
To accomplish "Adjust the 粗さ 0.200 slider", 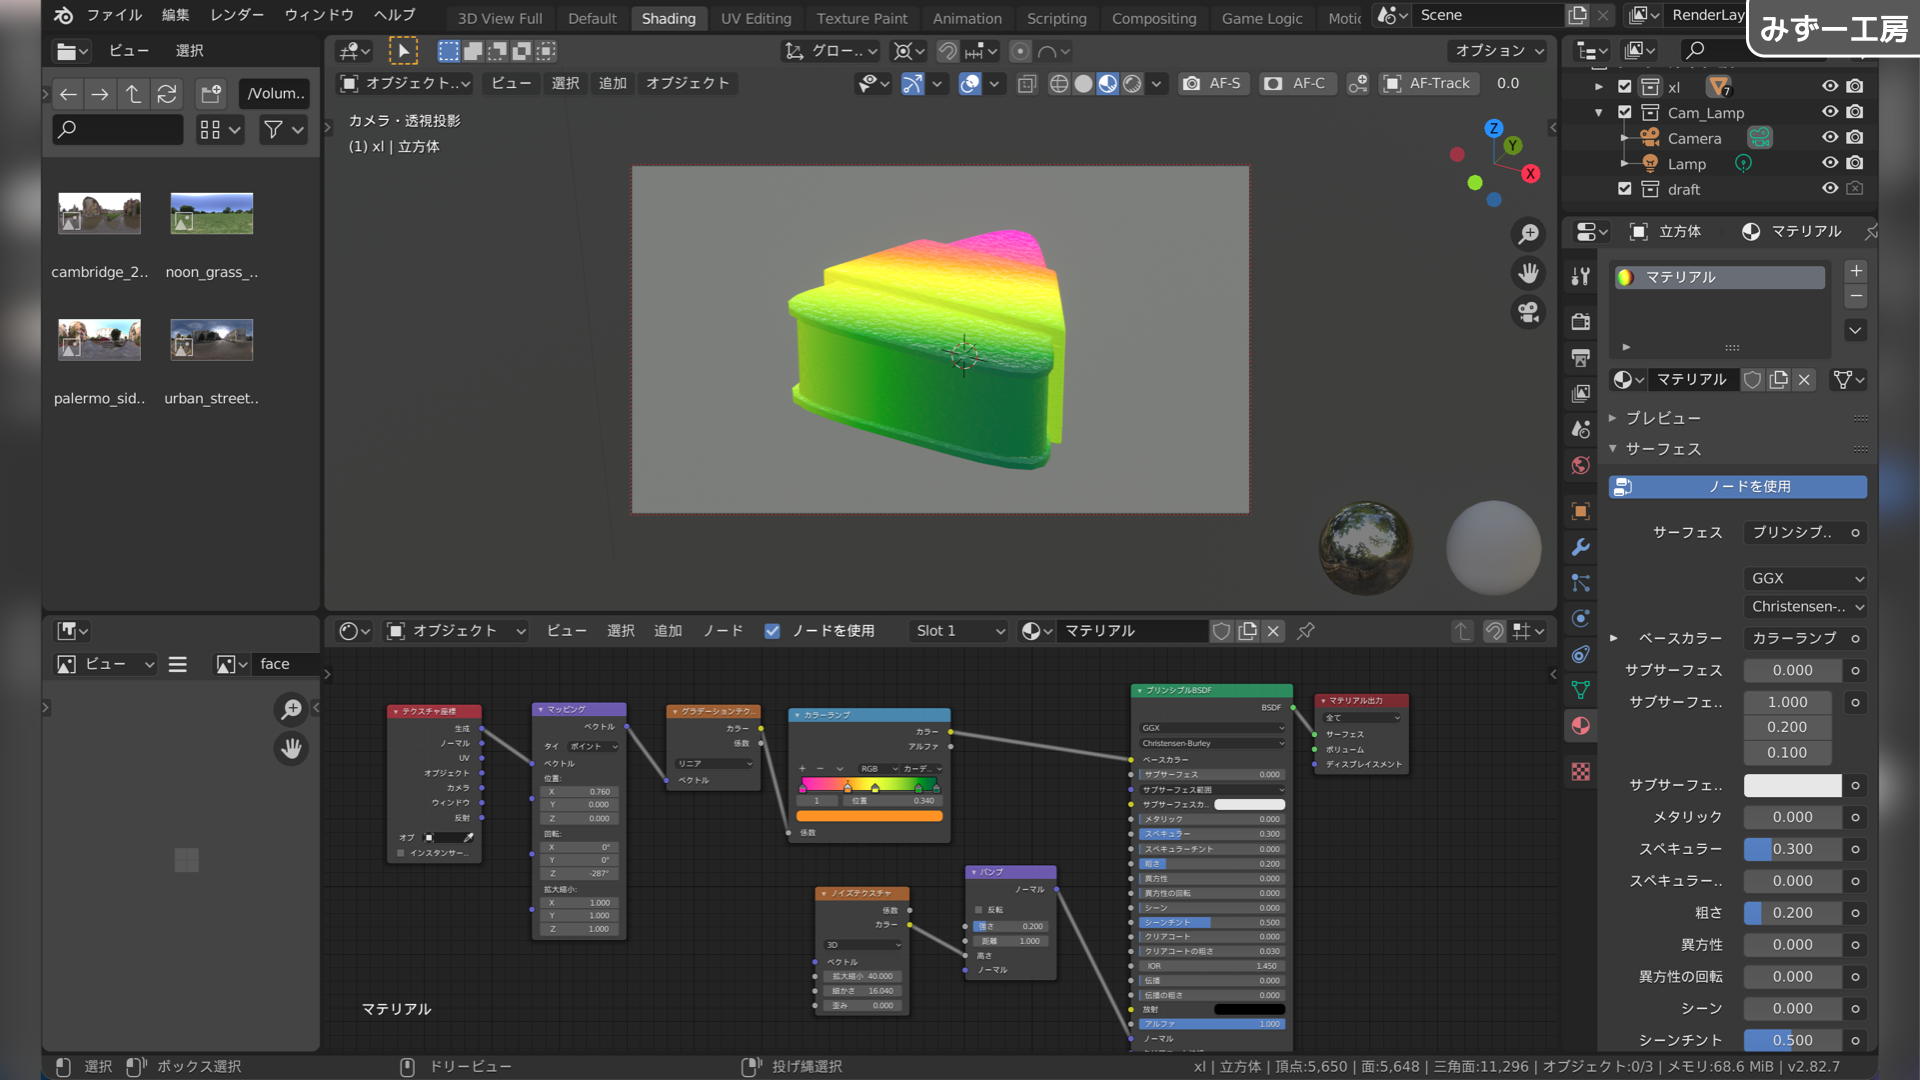I will [1793, 913].
